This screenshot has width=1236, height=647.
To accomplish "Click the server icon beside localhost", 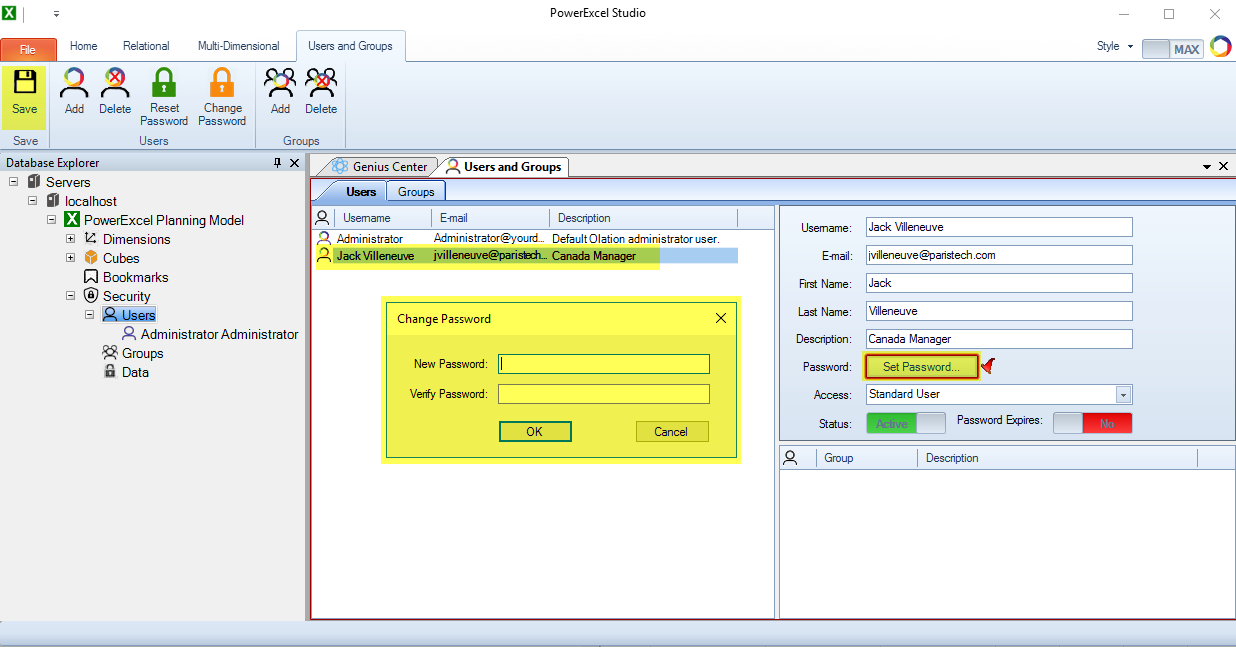I will pos(53,201).
